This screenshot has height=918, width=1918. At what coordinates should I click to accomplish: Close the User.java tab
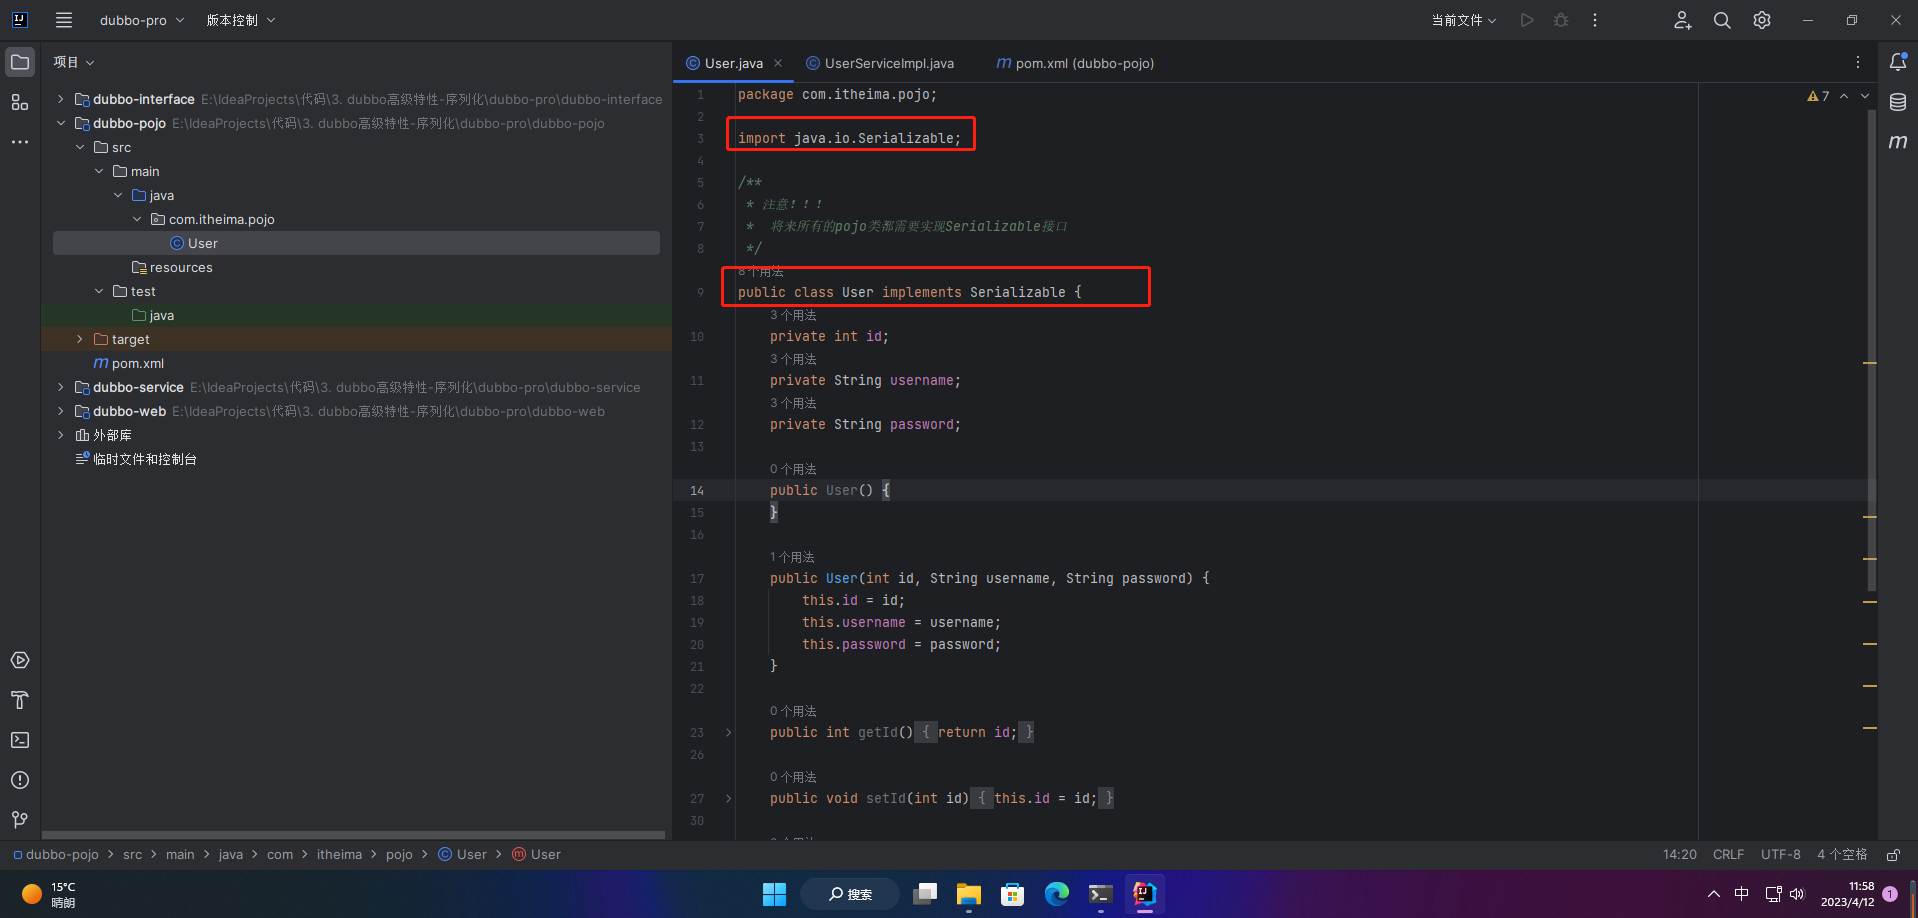tap(778, 63)
